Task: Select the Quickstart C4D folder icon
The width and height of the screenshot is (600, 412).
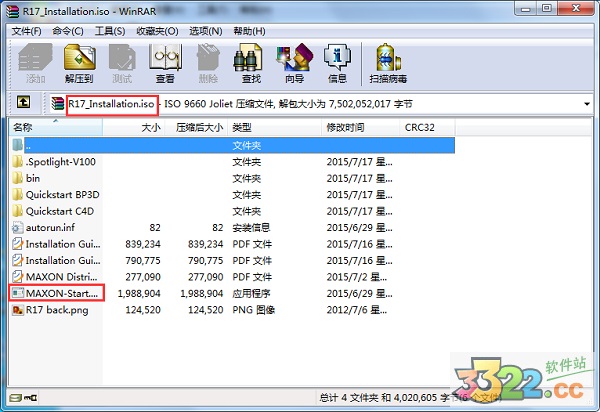Action: pyautogui.click(x=17, y=211)
